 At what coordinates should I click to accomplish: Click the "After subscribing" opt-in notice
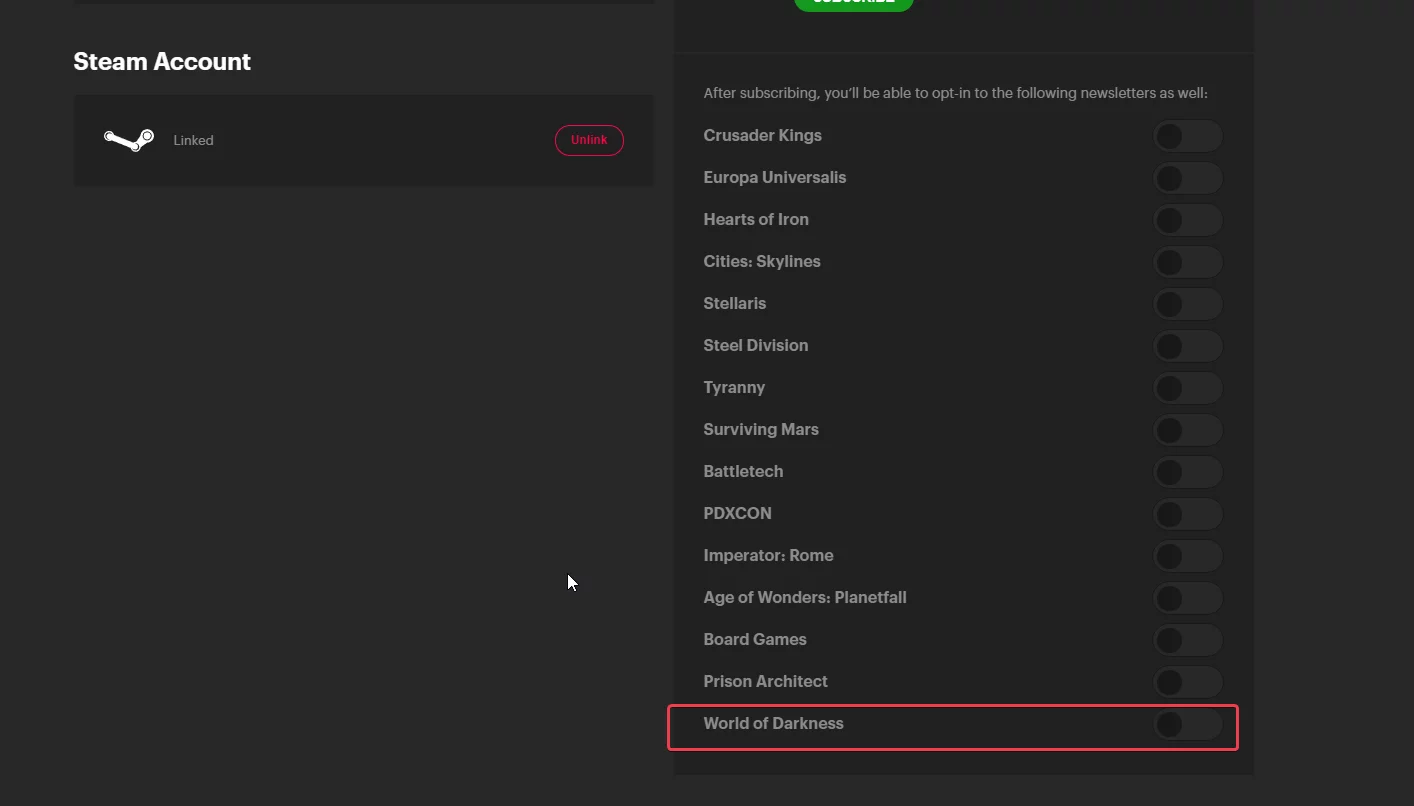coord(955,93)
